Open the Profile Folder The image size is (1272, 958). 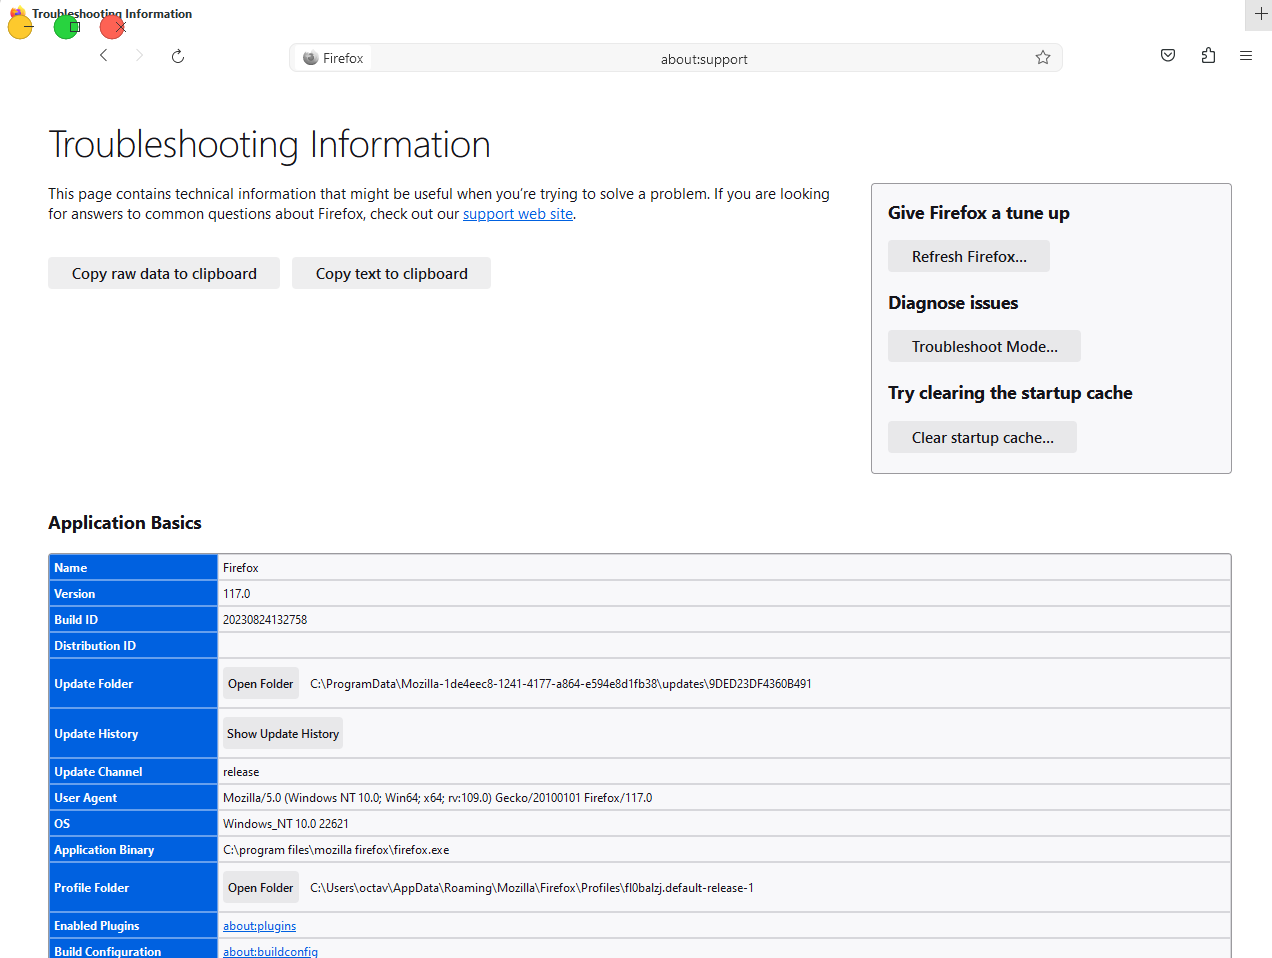tap(260, 887)
